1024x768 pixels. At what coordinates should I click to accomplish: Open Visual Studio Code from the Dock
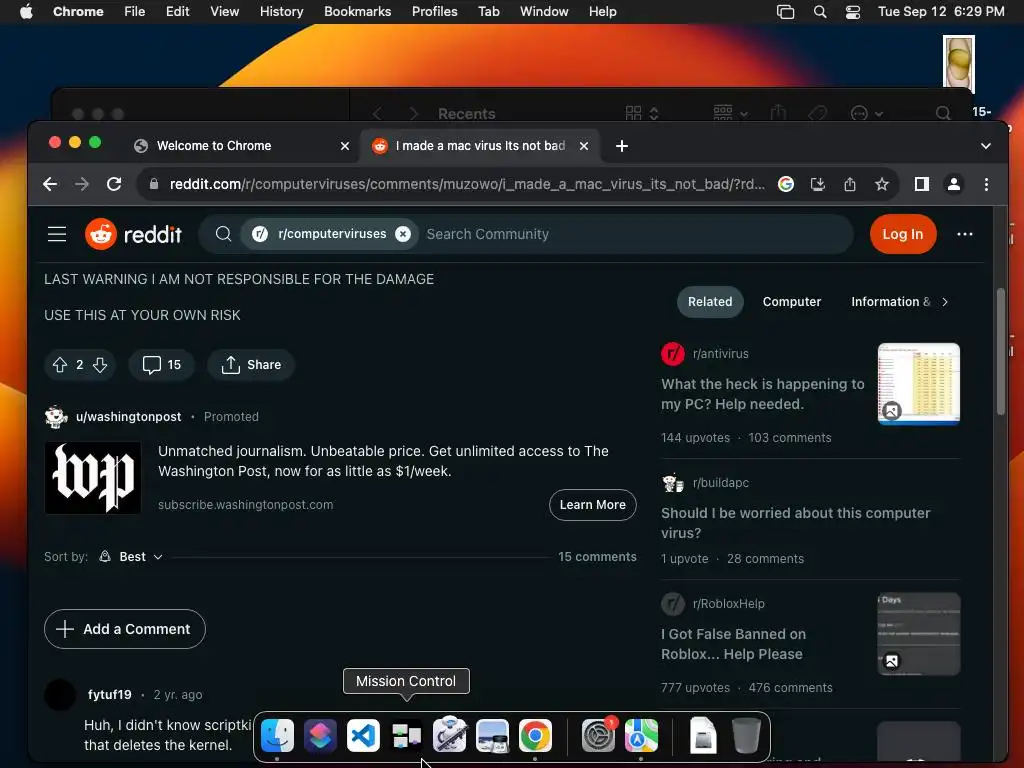click(363, 735)
